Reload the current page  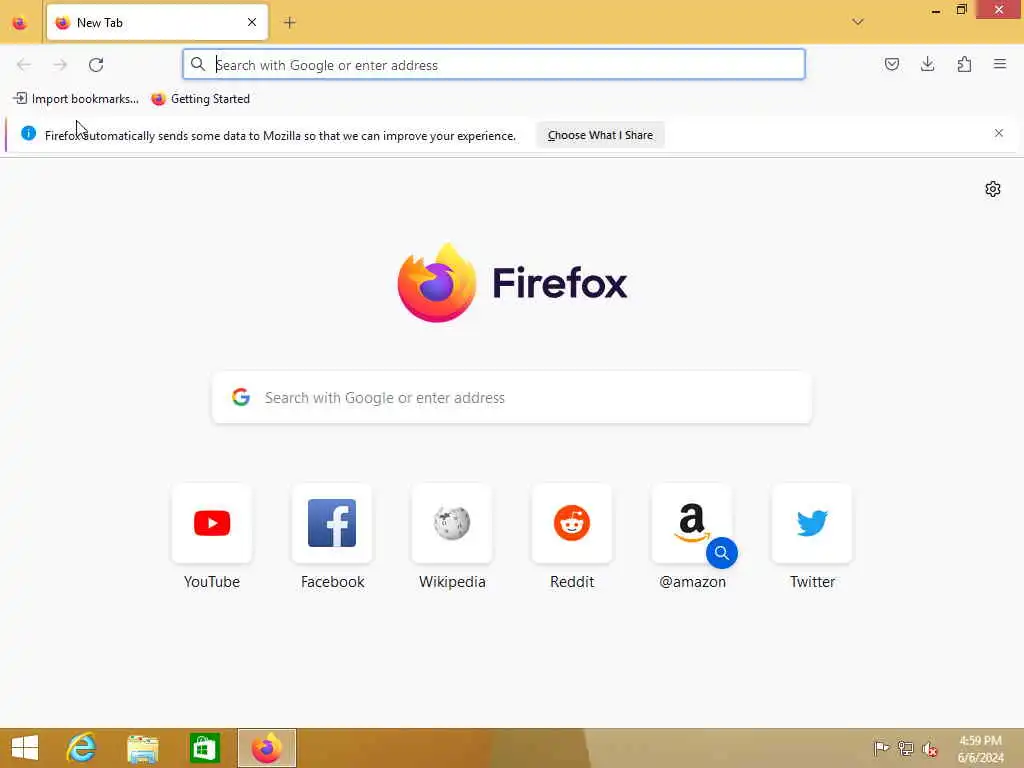pyautogui.click(x=96, y=65)
